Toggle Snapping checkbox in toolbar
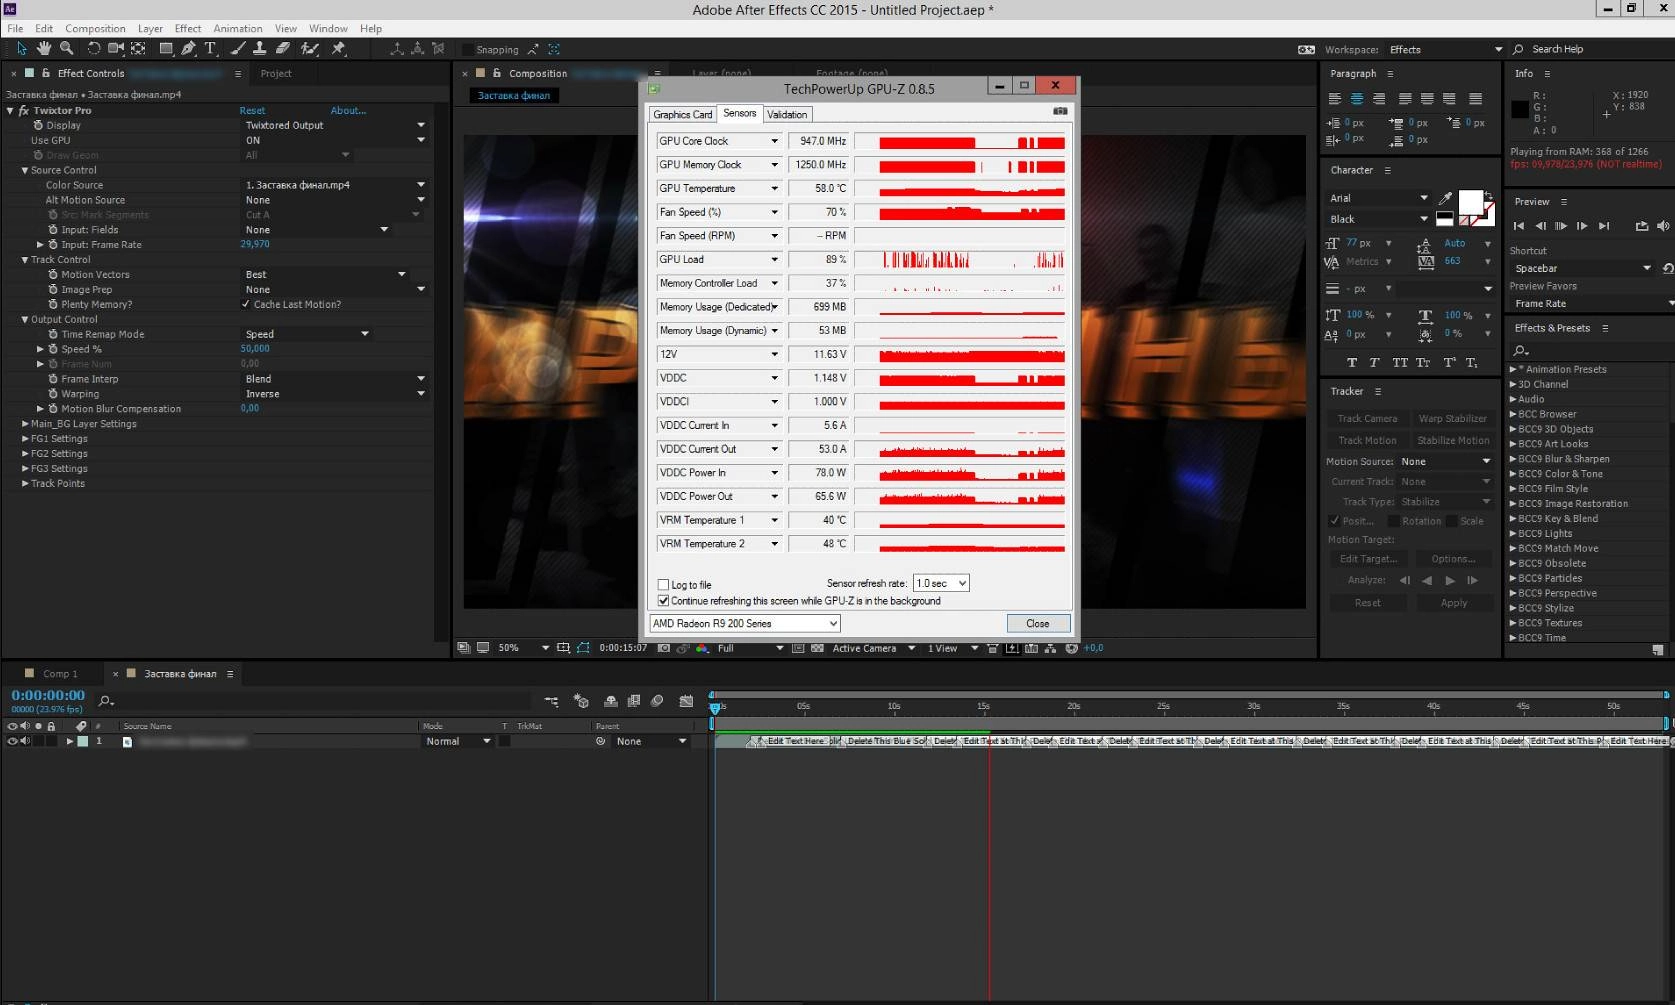 click(467, 49)
